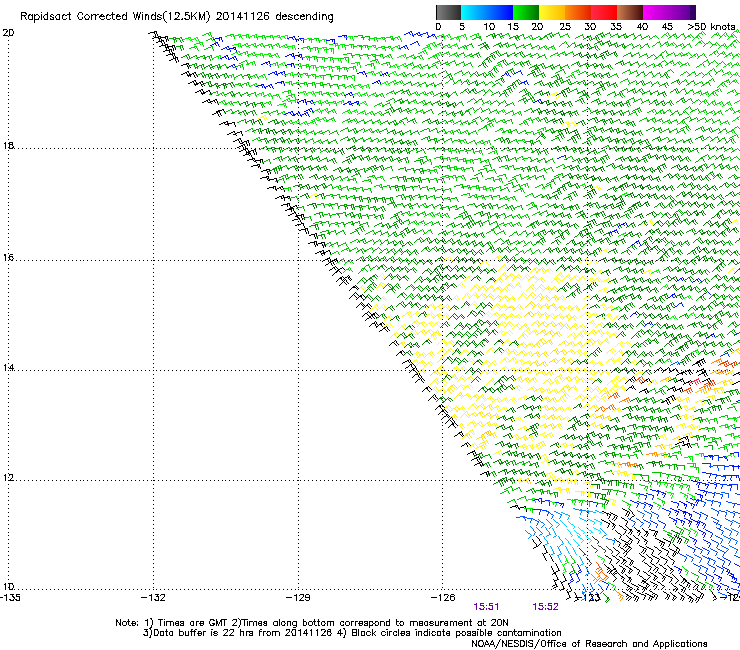Click the legend label '25' under color bar
The height and width of the screenshot is (650, 740).
565,27
